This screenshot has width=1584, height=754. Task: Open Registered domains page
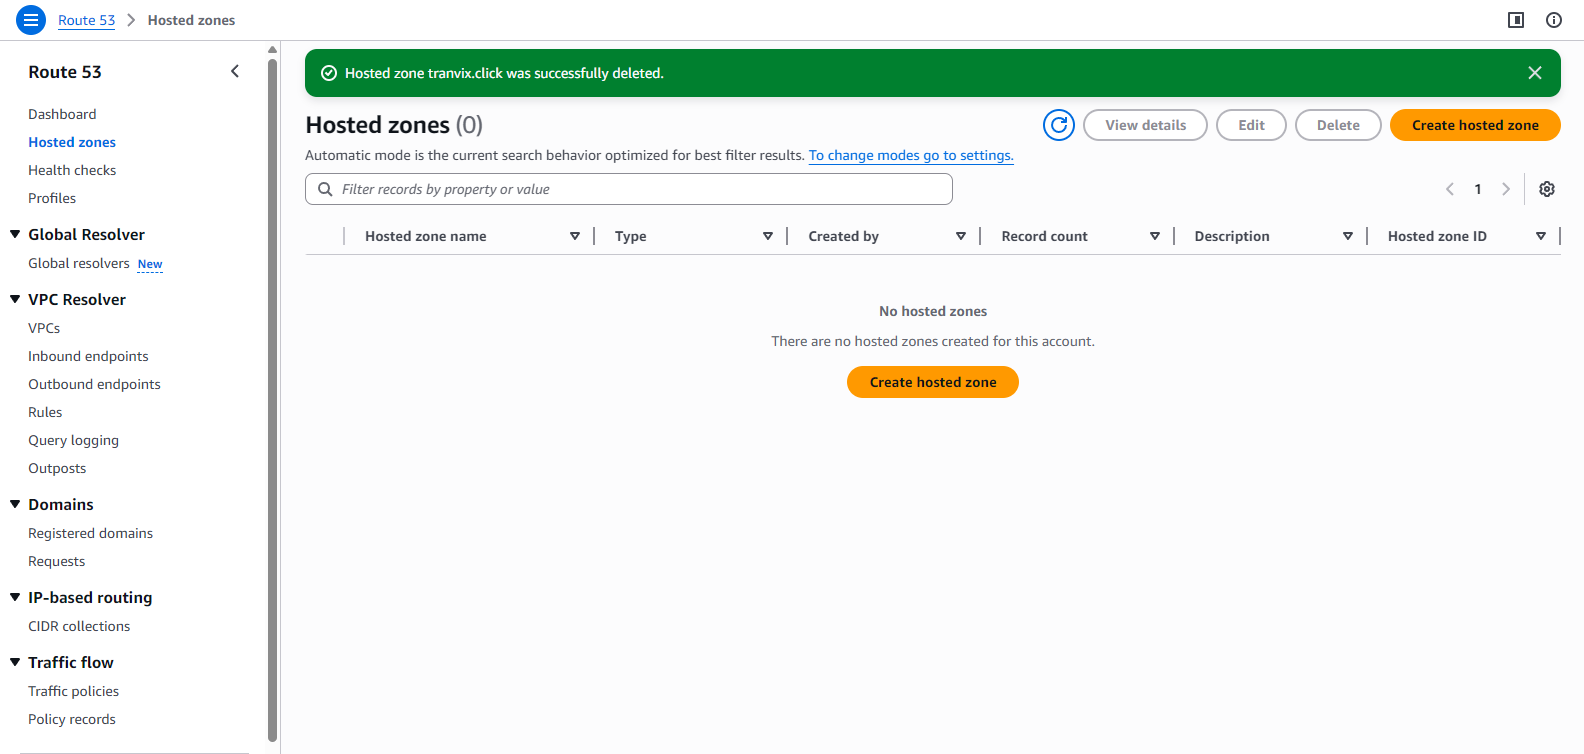tap(90, 533)
